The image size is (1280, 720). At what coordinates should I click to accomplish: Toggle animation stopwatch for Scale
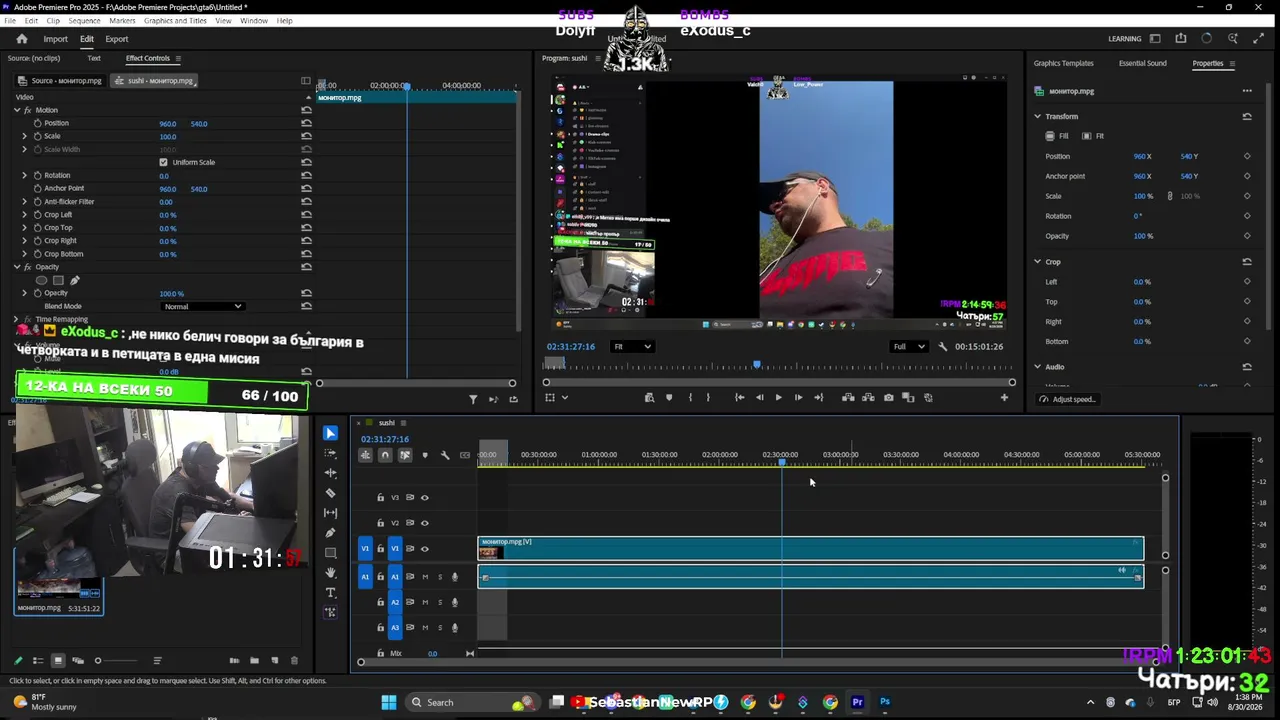pyautogui.click(x=37, y=136)
